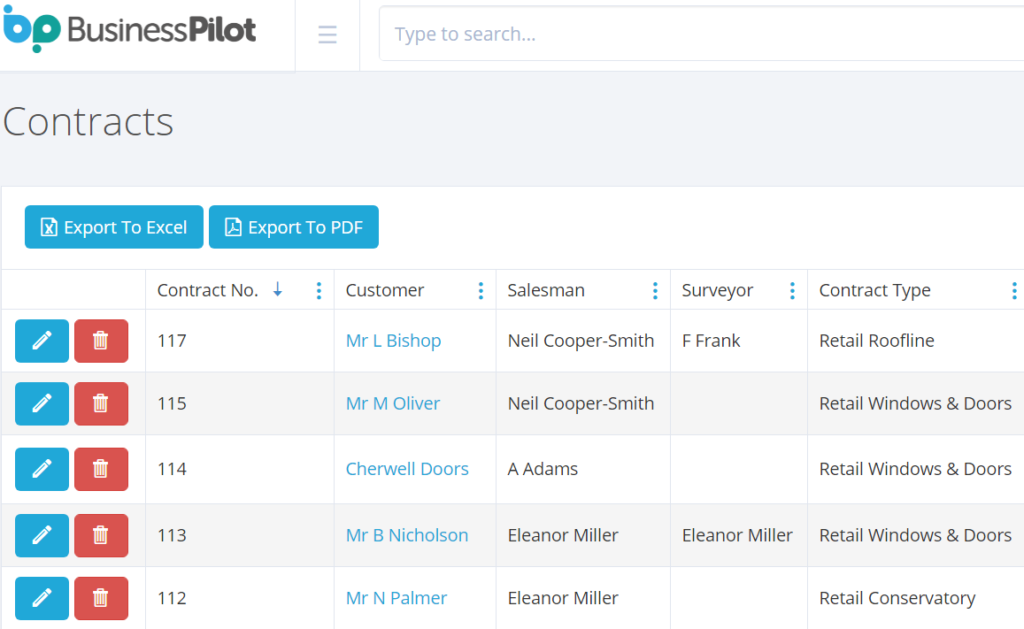
Task: Focus the Type to search field
Action: [x=701, y=34]
